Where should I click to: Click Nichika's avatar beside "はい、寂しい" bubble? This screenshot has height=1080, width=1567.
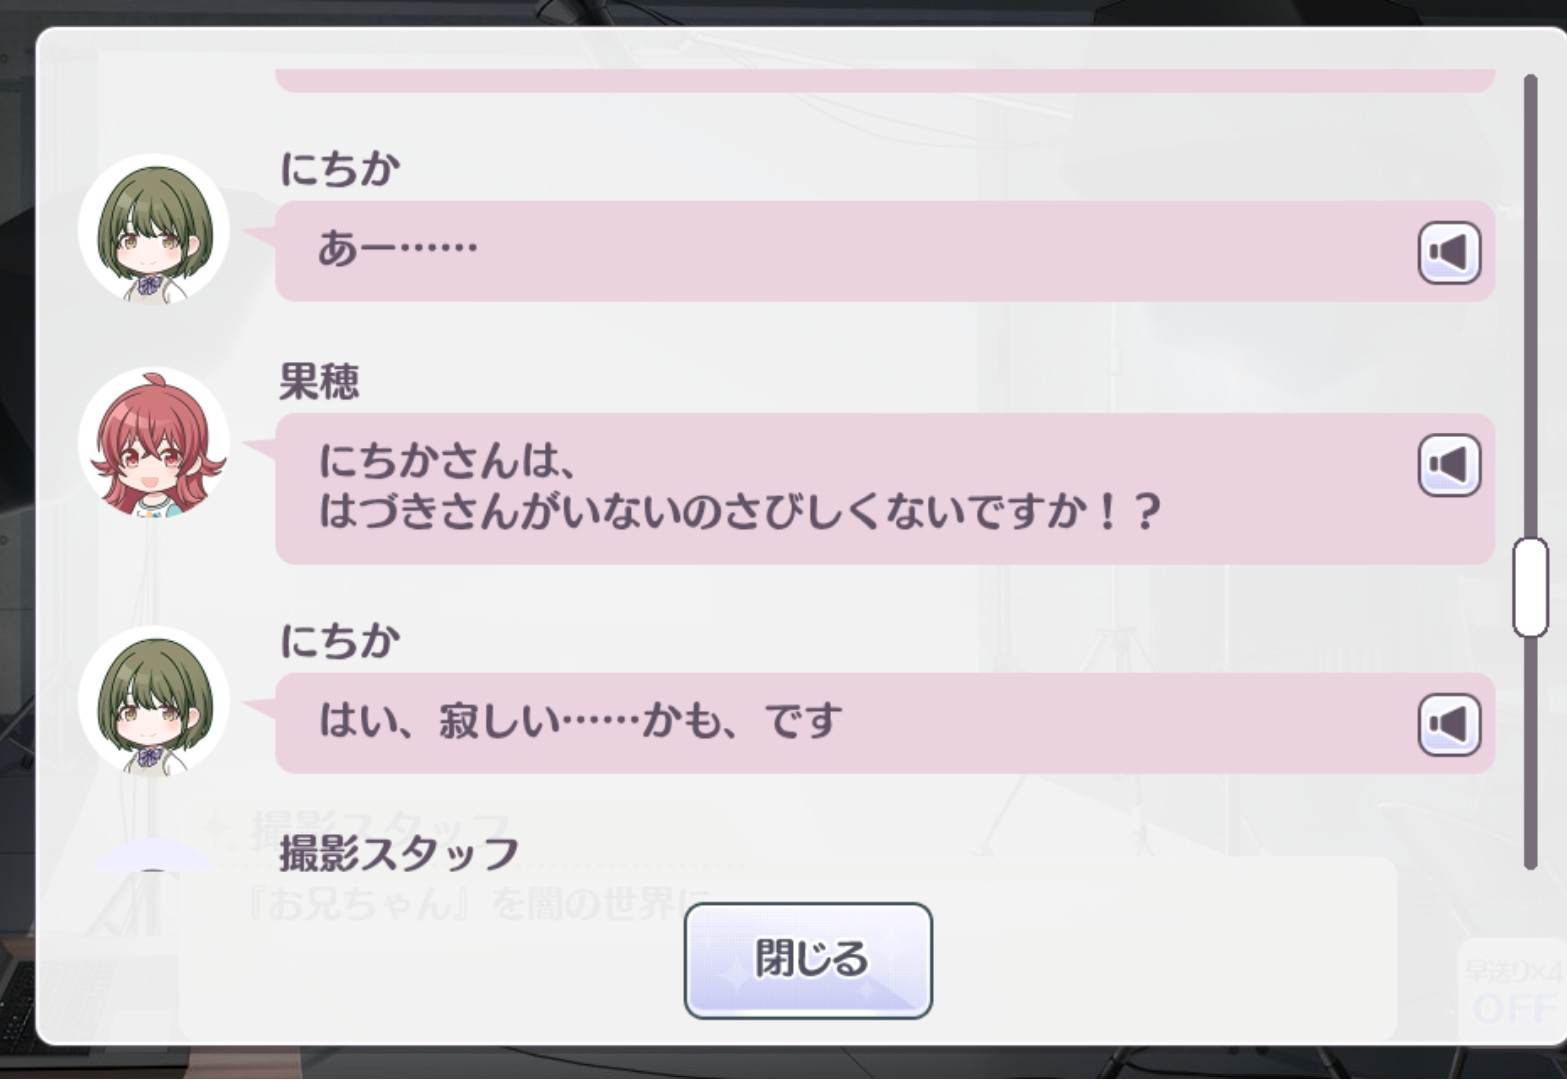154,701
